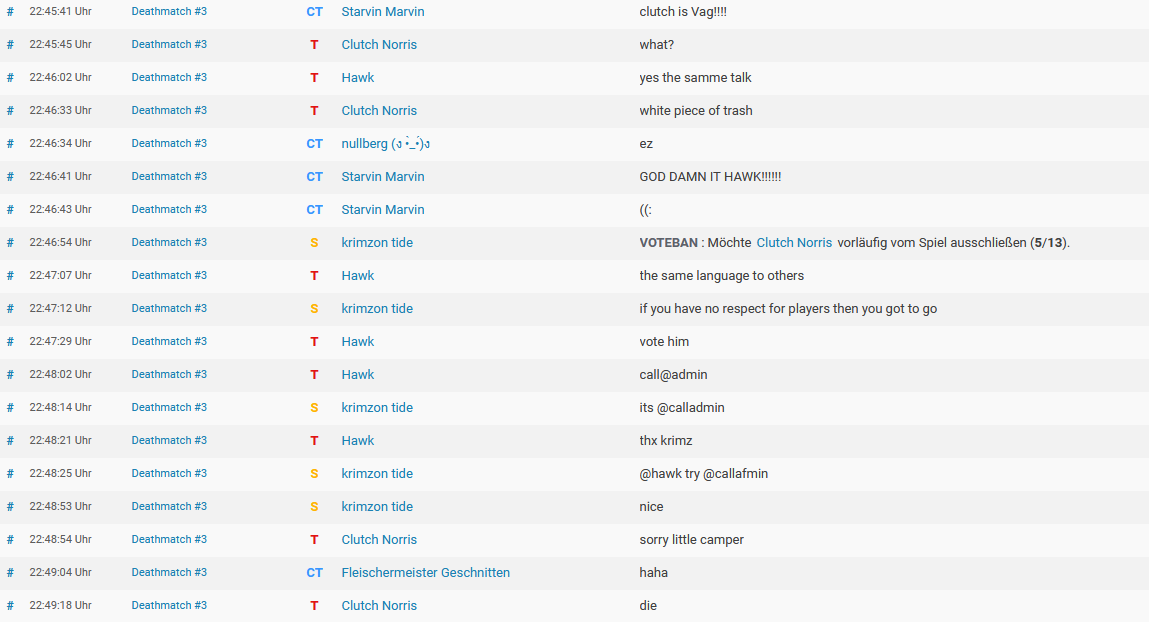Click the hash symbol on the 22:48:02 row
The height and width of the screenshot is (626, 1149).
point(10,375)
